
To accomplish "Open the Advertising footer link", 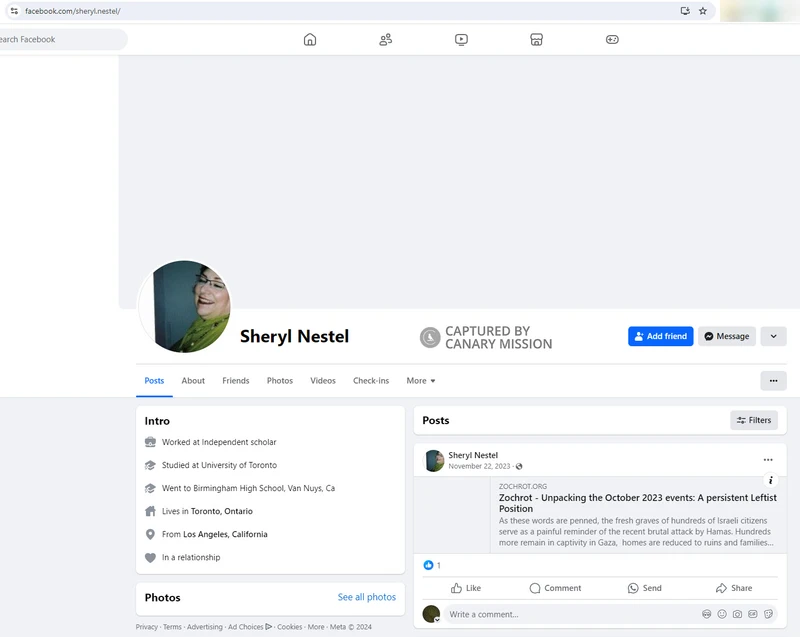I will (205, 627).
